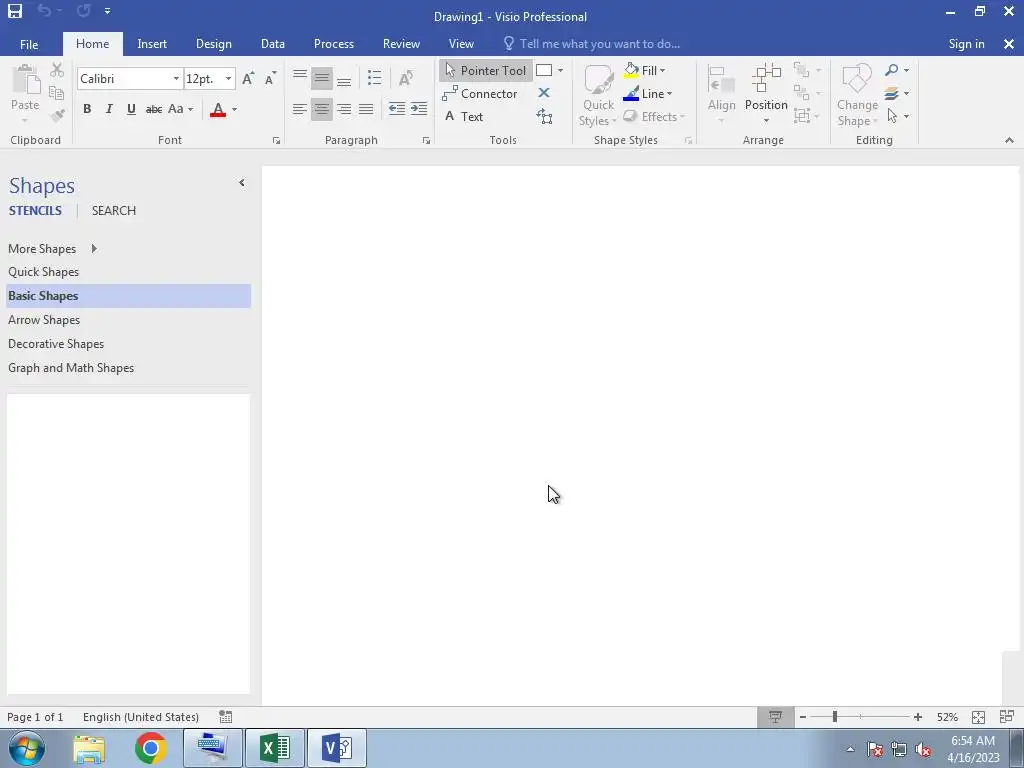Expand the More Shapes submenu
Screen dimensions: 1024x768
tap(94, 248)
